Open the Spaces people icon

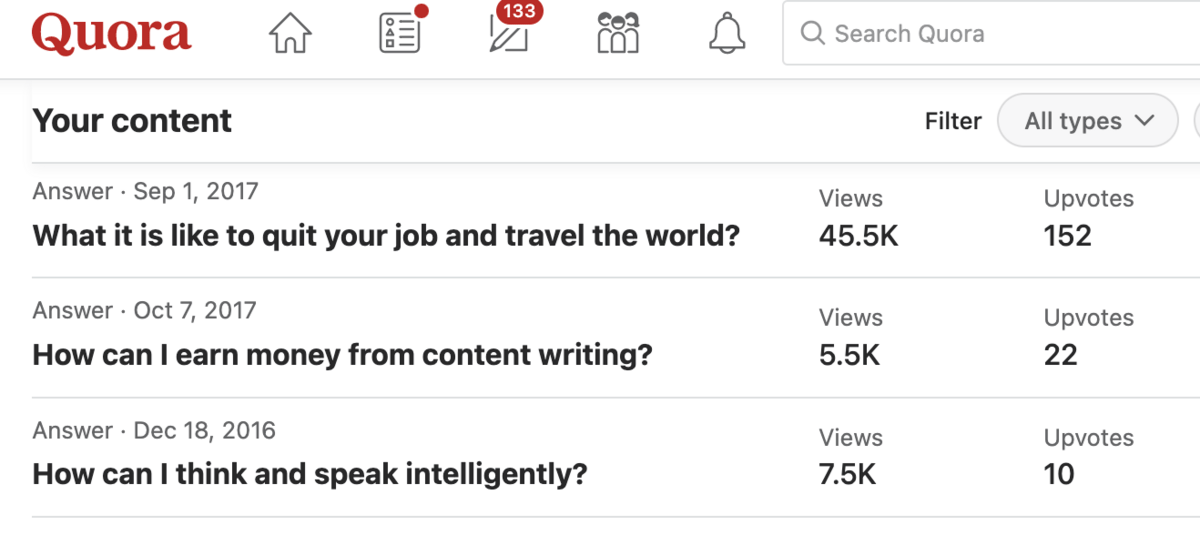(x=618, y=33)
